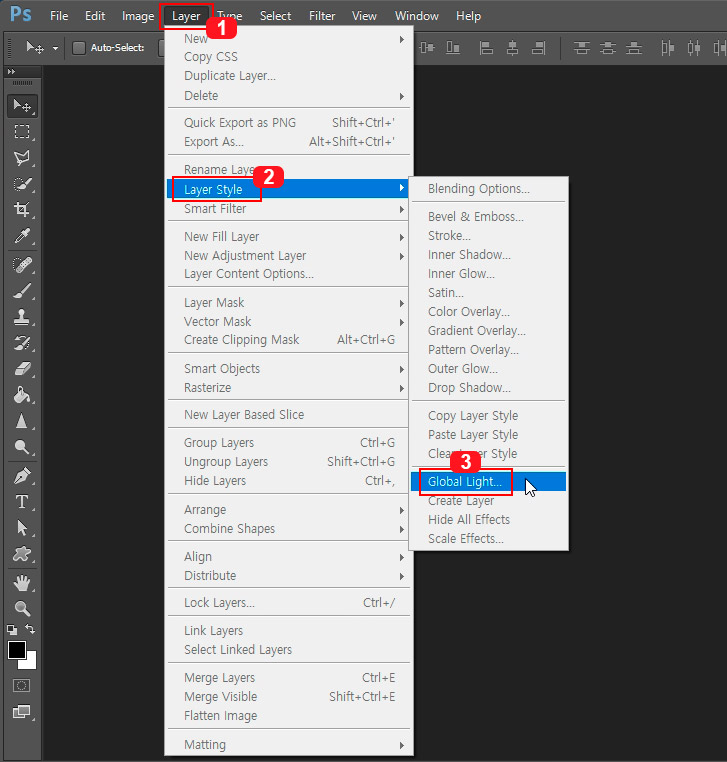This screenshot has width=727, height=762.
Task: Distribute left edges icon in options bar
Action: point(668,48)
